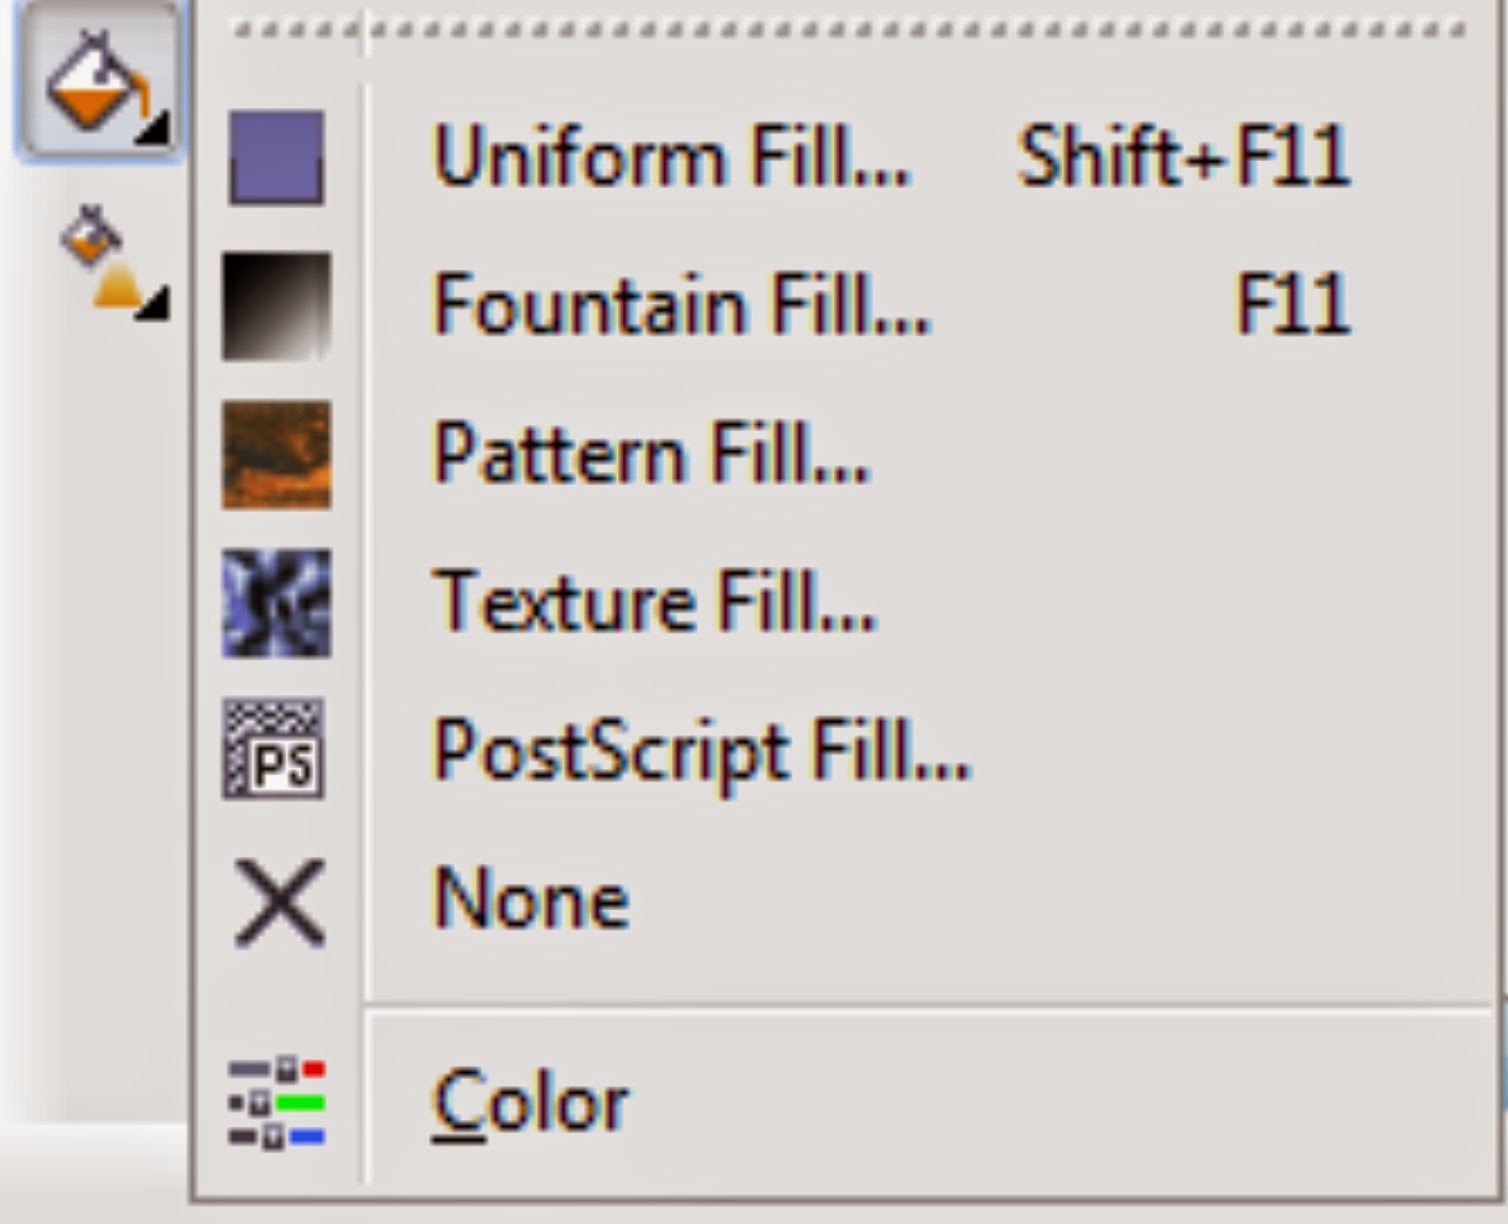Image resolution: width=1508 pixels, height=1224 pixels.
Task: Click the black gradient Fountain Fill icon
Action: coord(276,306)
